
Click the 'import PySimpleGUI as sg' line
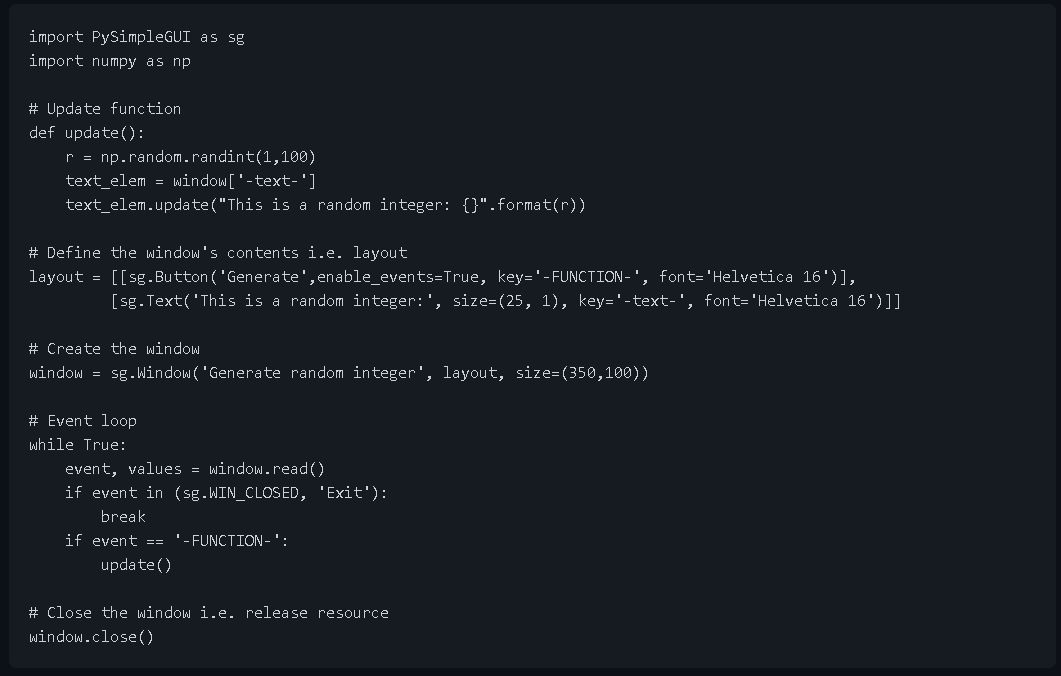pyautogui.click(x=136, y=37)
